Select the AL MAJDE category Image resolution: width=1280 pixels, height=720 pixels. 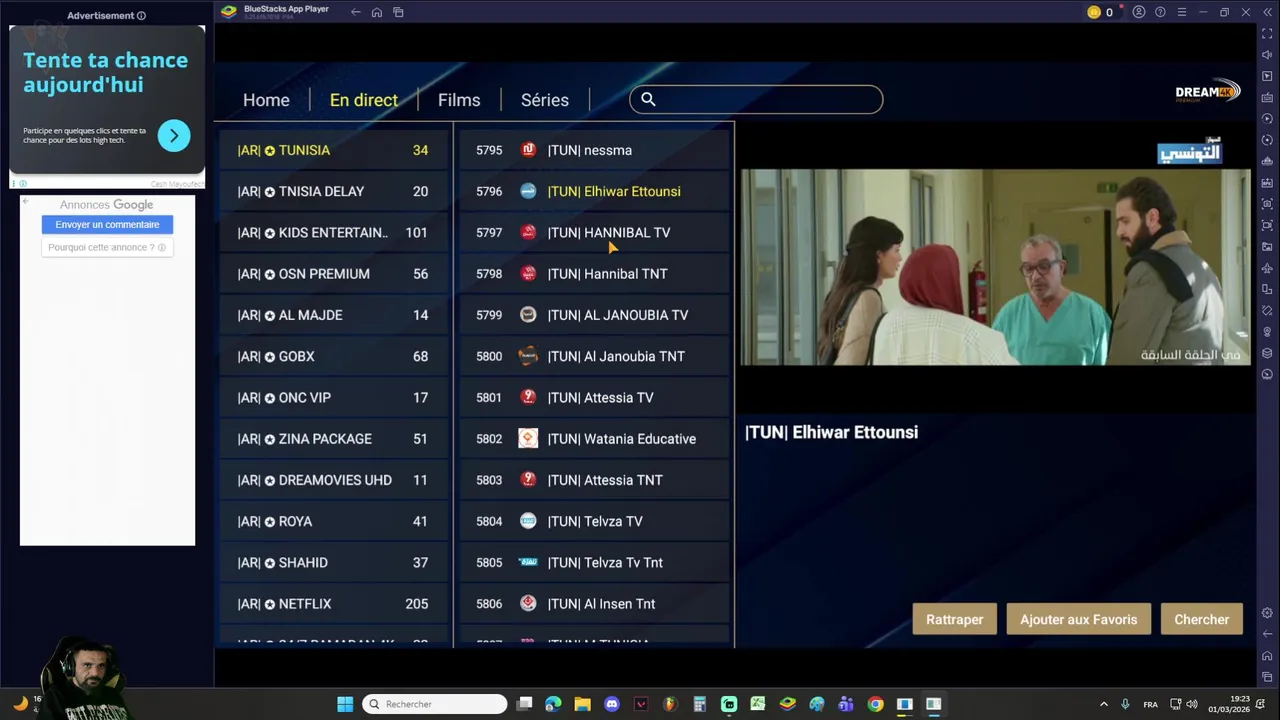pyautogui.click(x=334, y=315)
